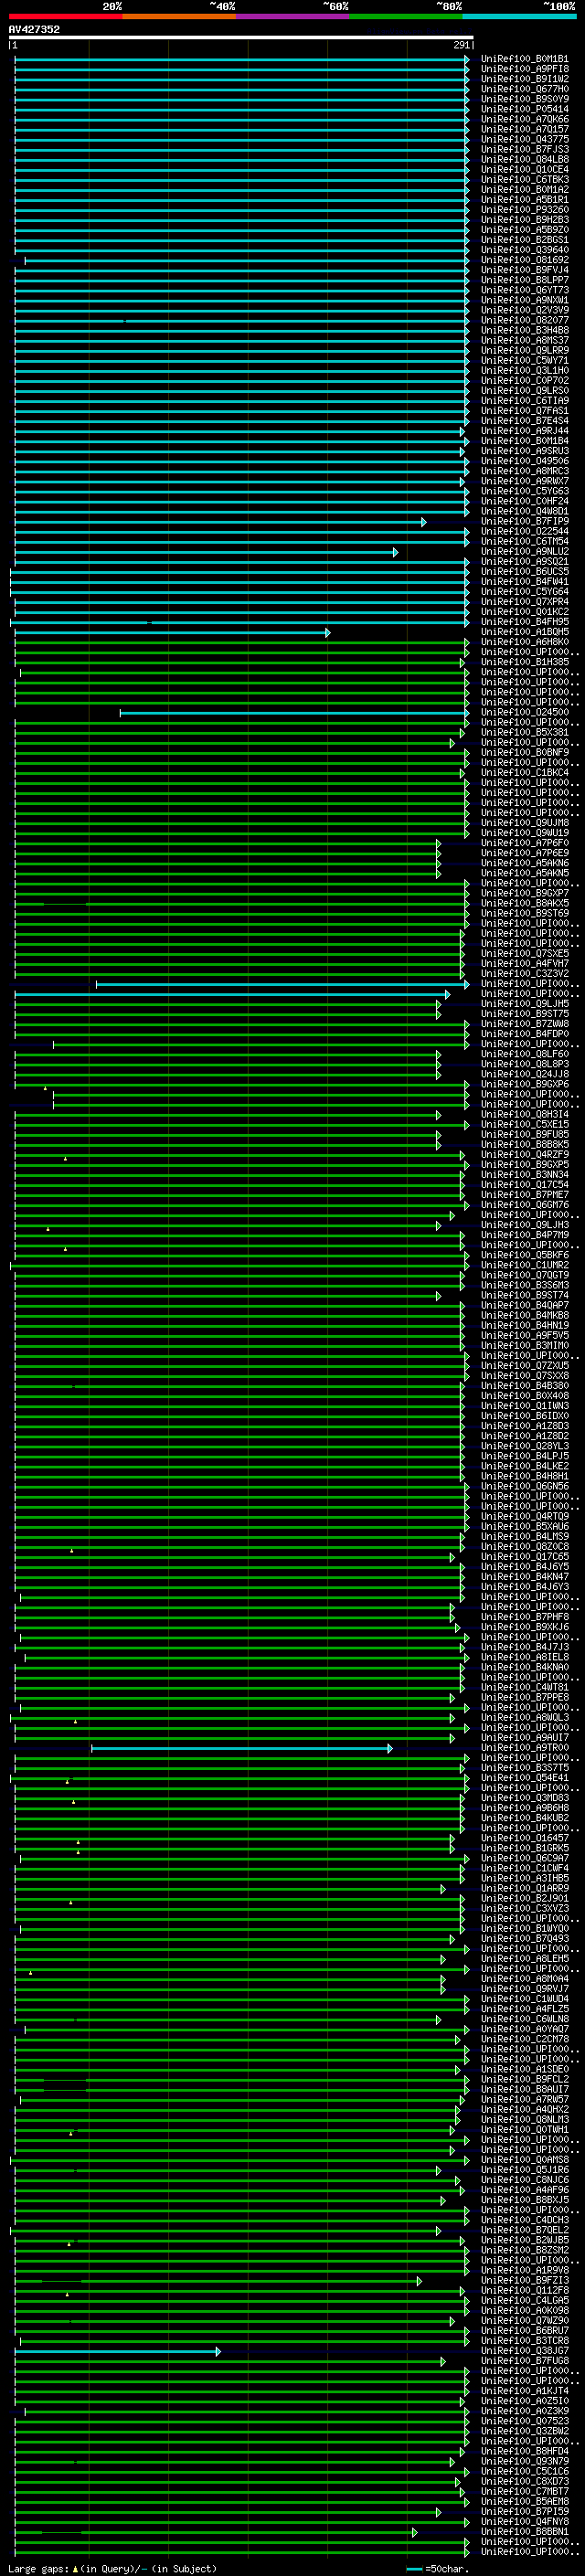Click the green ~80% identity legend segment

(x=406, y=16)
